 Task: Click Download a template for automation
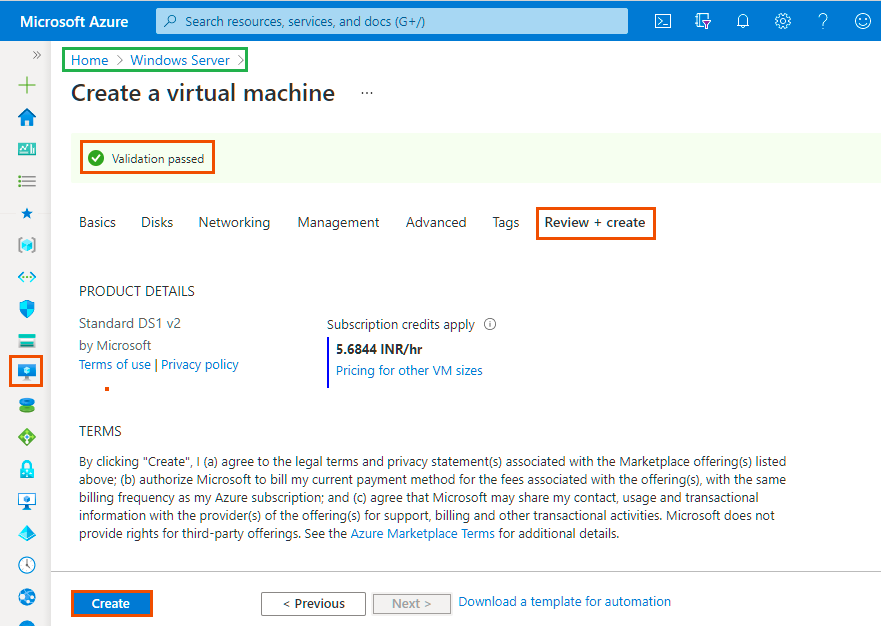tap(565, 602)
